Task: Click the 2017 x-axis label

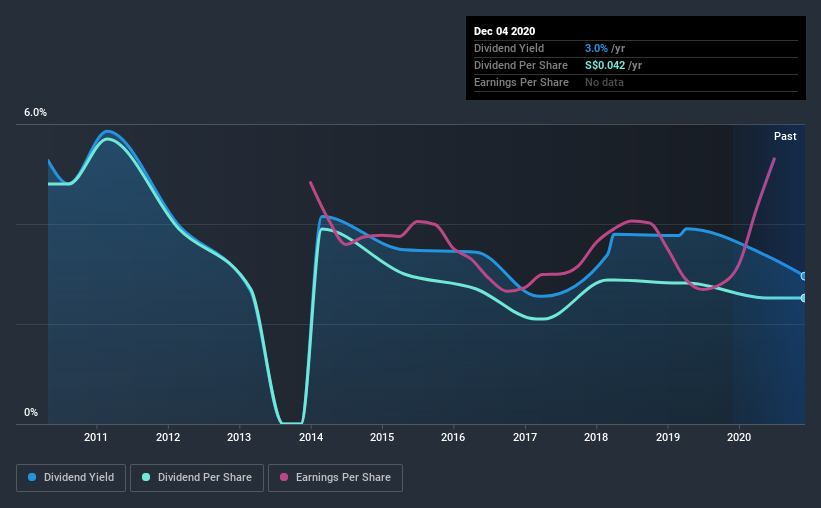Action: pyautogui.click(x=525, y=437)
